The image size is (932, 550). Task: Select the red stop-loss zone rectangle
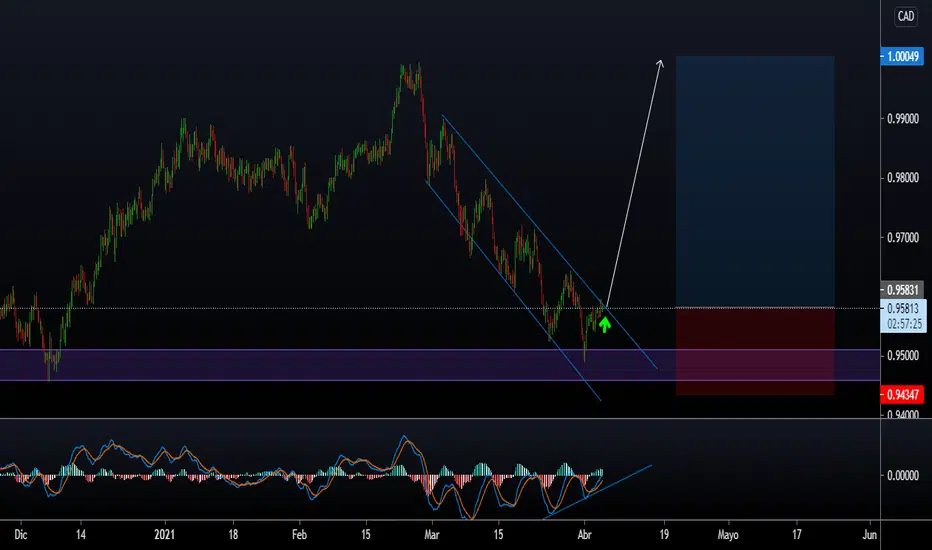pos(754,351)
